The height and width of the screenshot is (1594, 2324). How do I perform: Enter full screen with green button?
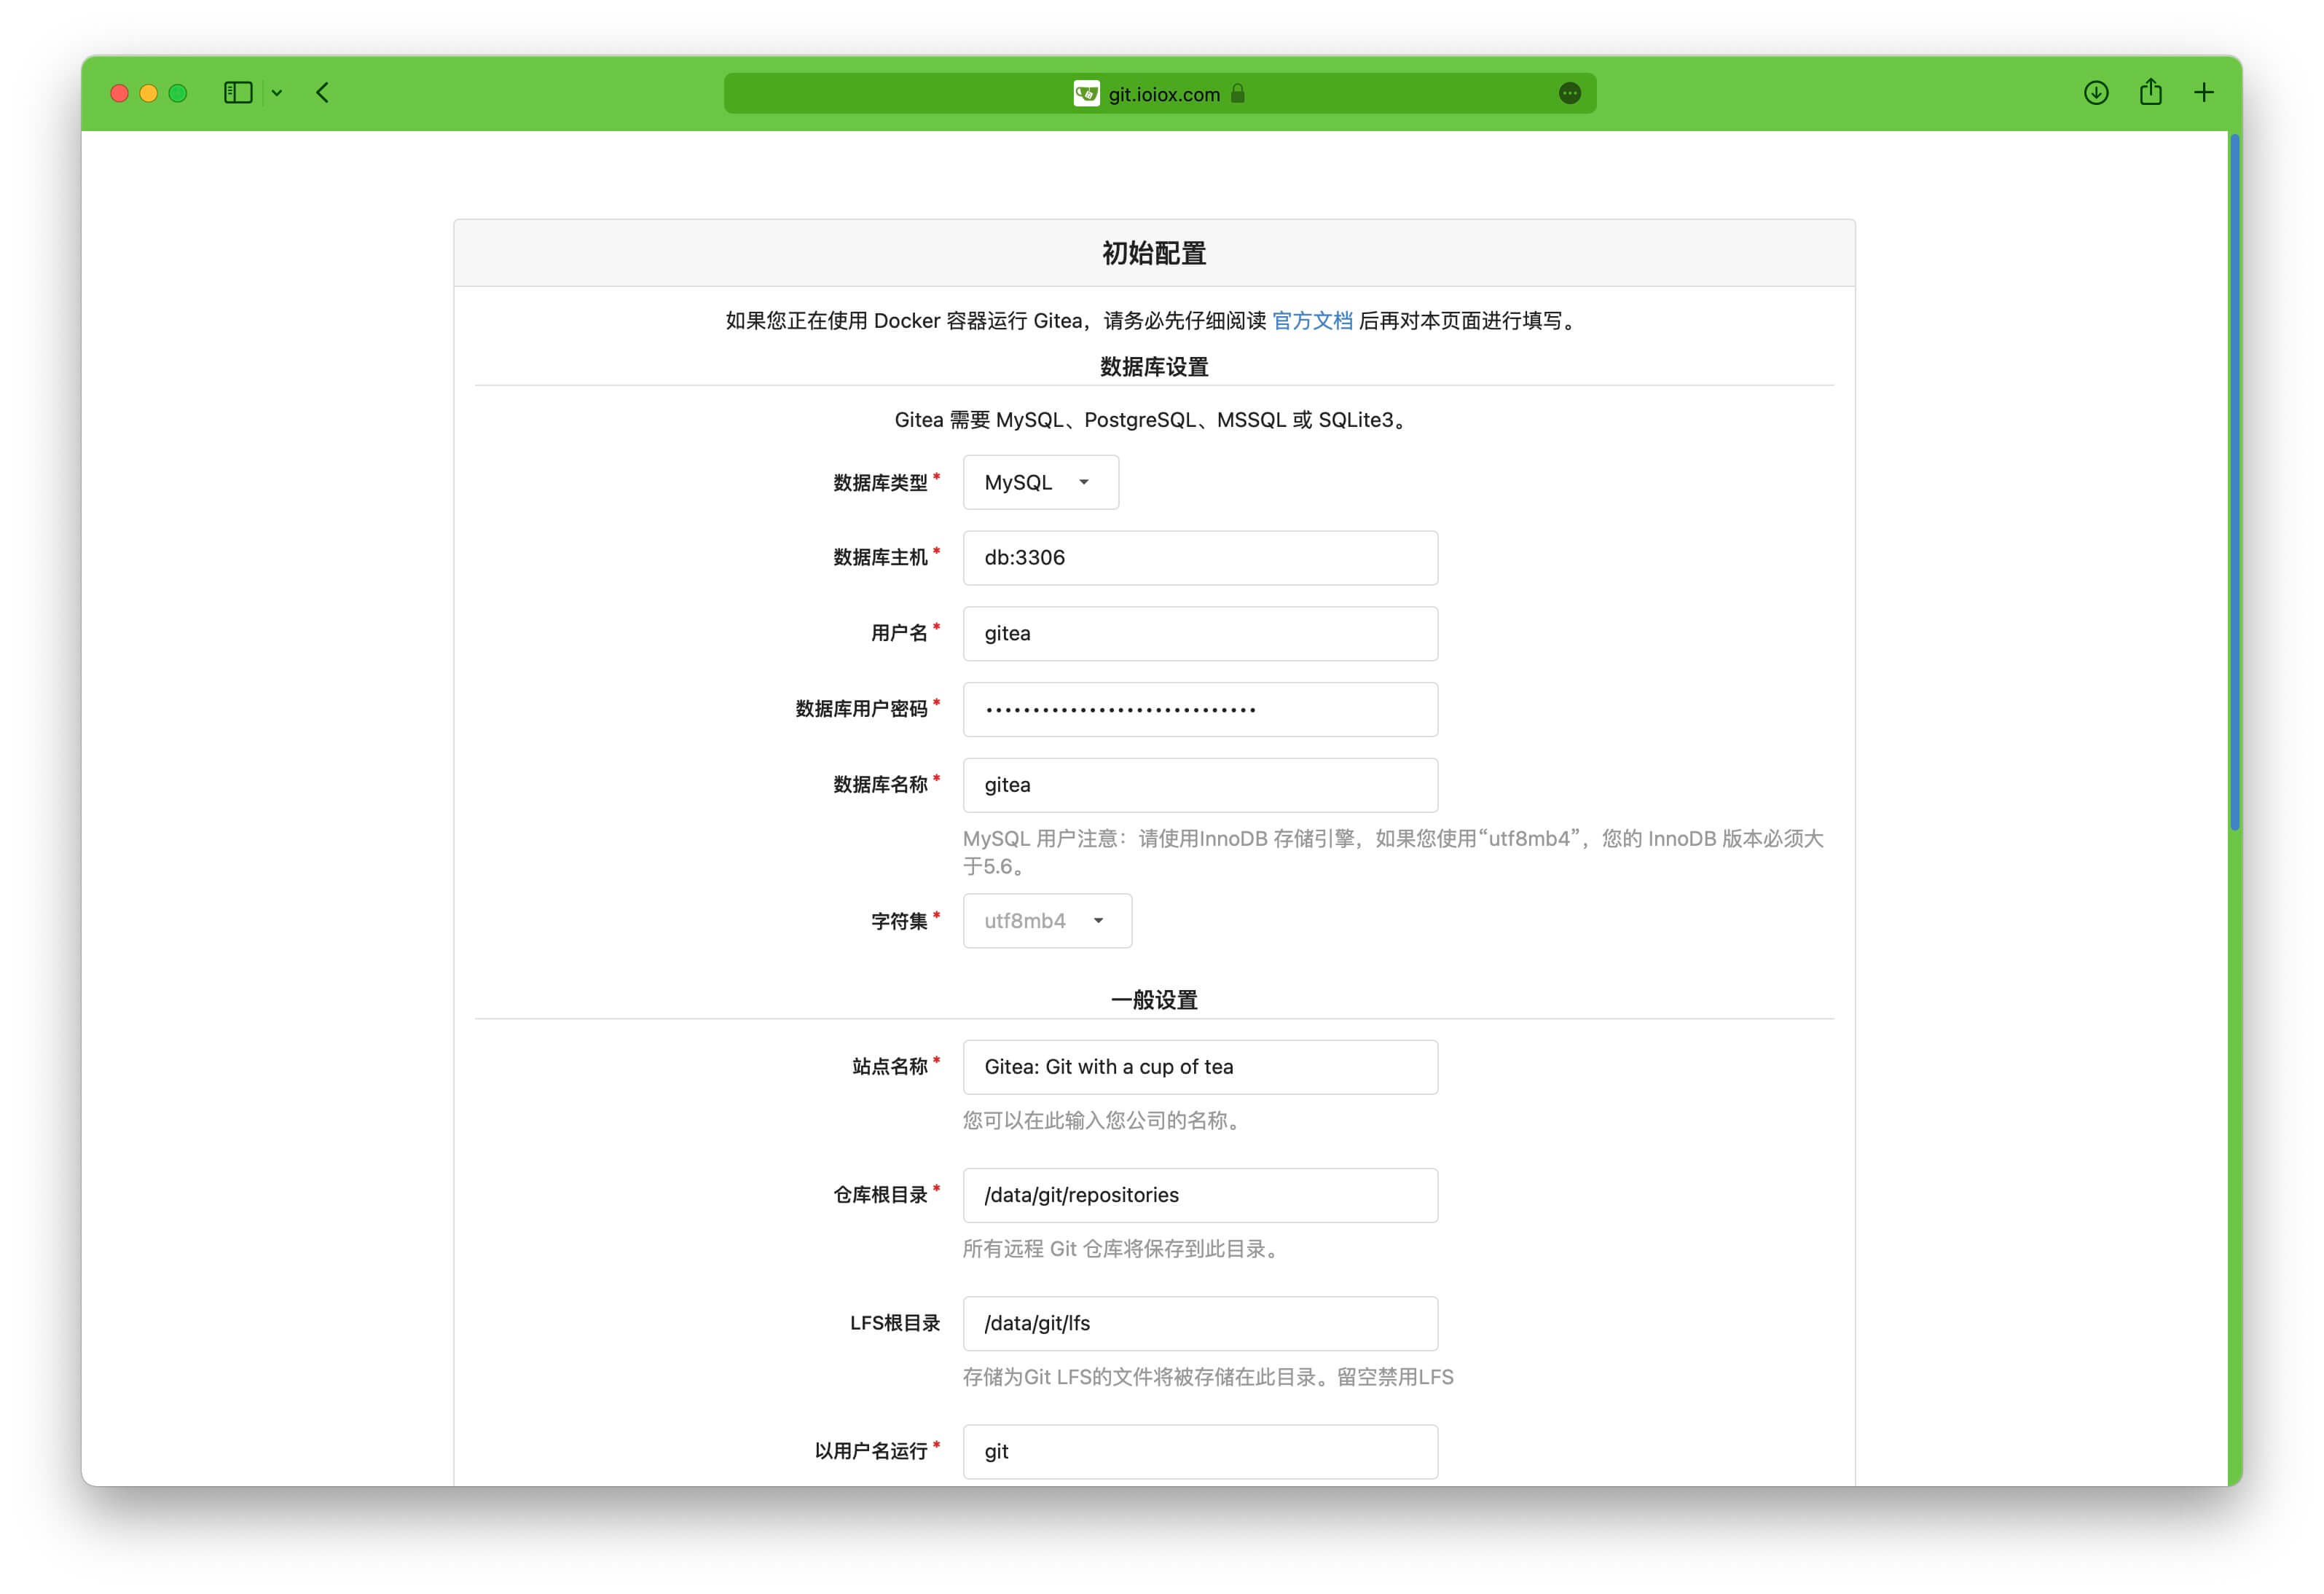click(x=178, y=93)
